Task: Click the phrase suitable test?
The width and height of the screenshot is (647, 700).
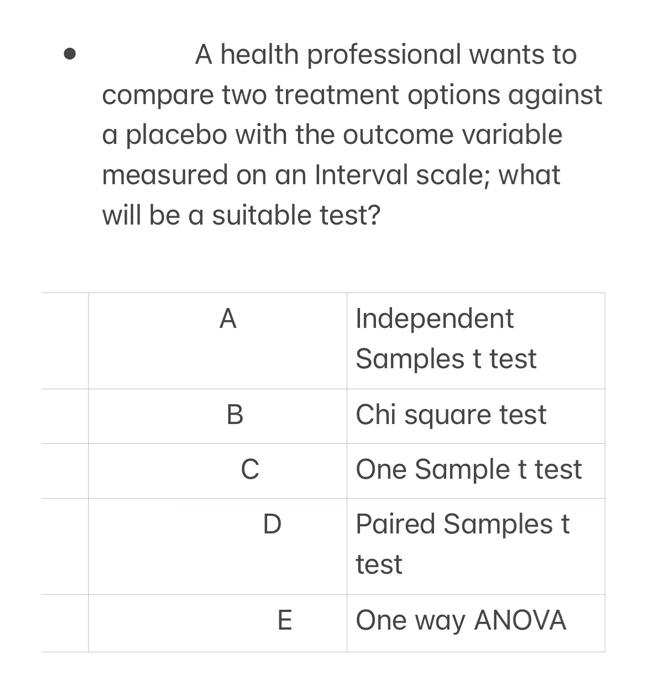Action: (296, 215)
